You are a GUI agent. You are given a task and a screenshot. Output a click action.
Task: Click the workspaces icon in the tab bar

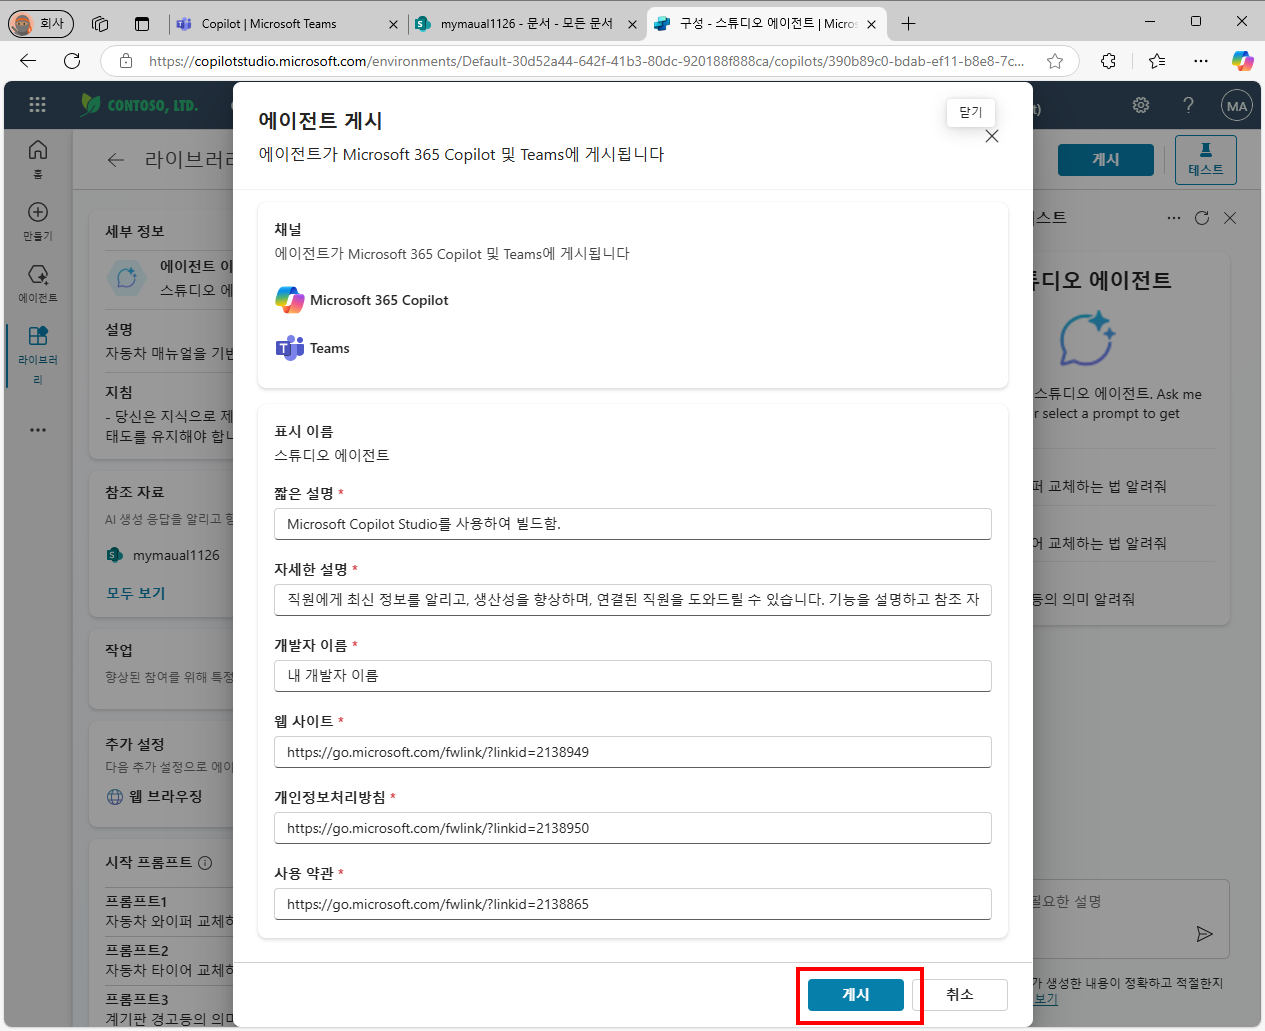[100, 24]
